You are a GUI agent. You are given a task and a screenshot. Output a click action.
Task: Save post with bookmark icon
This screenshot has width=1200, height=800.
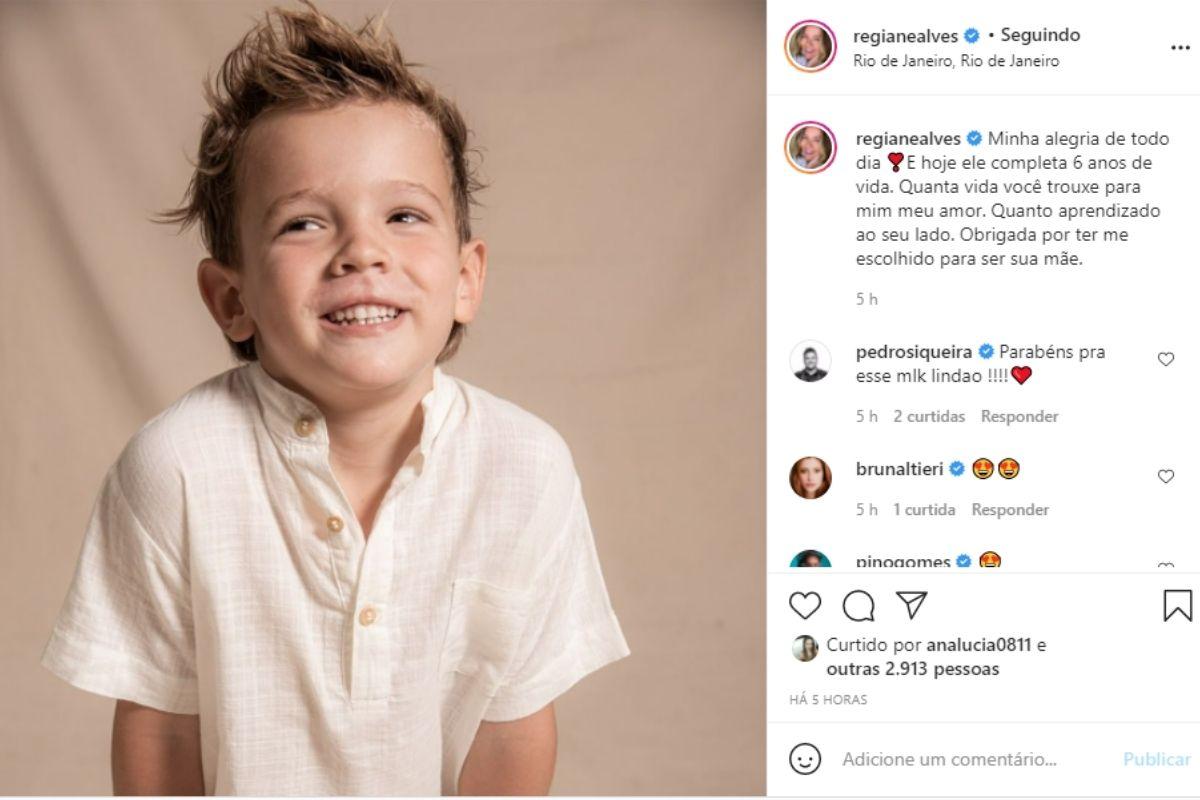1178,605
